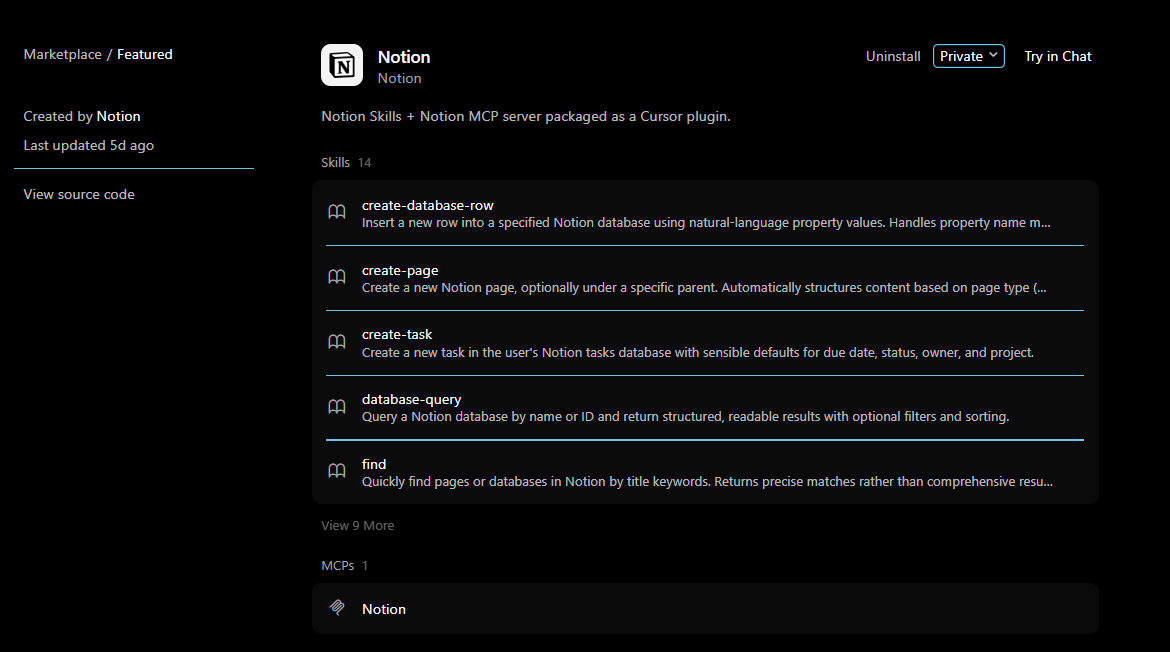Click the creator name Notion
The image size is (1170, 652).
coord(118,116)
